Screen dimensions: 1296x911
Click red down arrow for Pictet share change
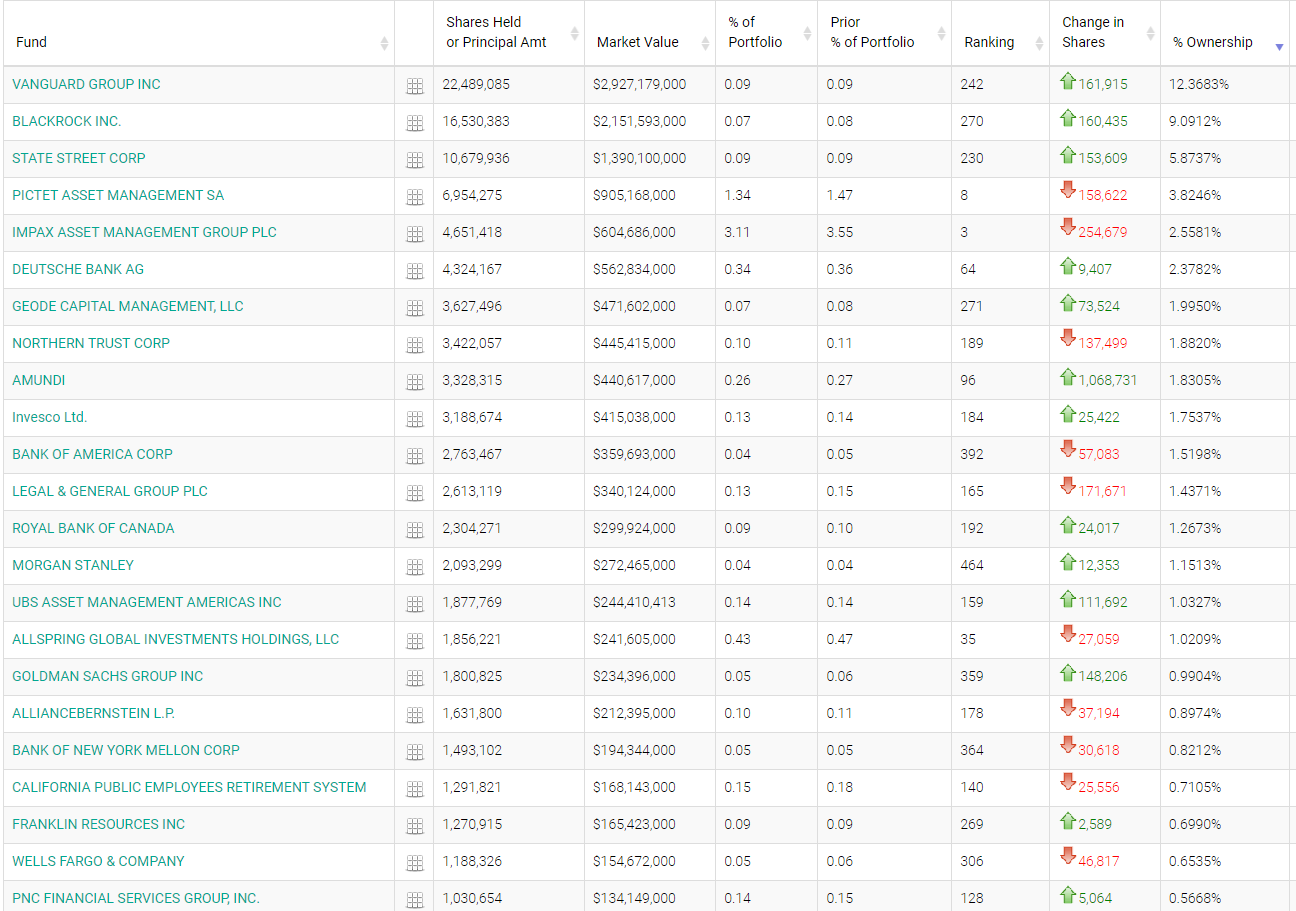pyautogui.click(x=1068, y=190)
